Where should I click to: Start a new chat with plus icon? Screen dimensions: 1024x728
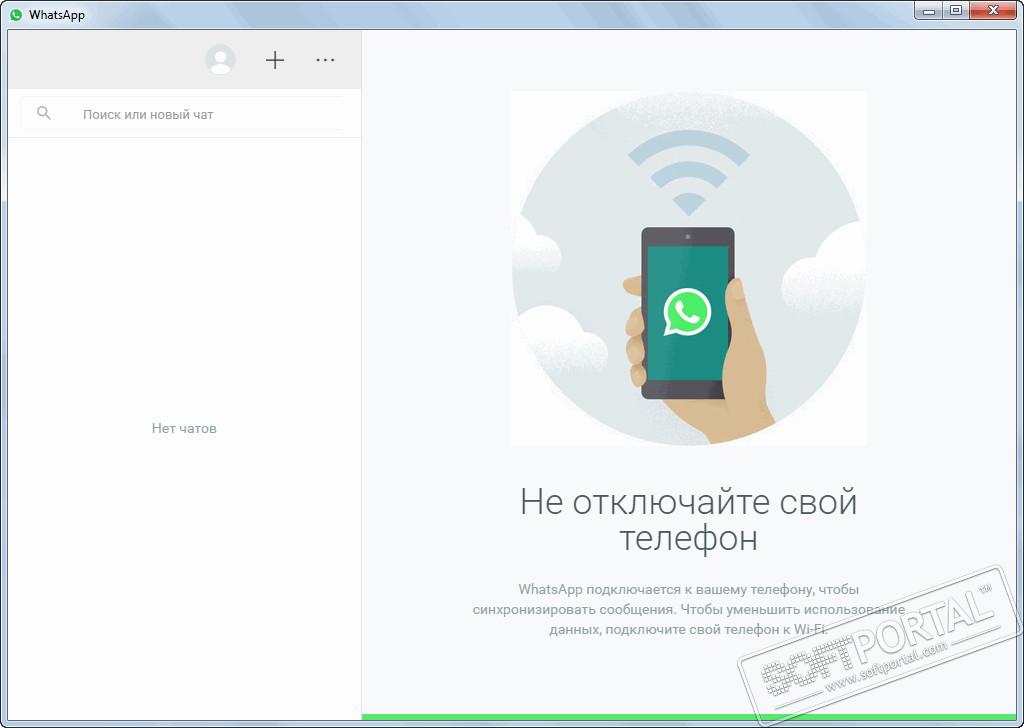click(x=275, y=60)
